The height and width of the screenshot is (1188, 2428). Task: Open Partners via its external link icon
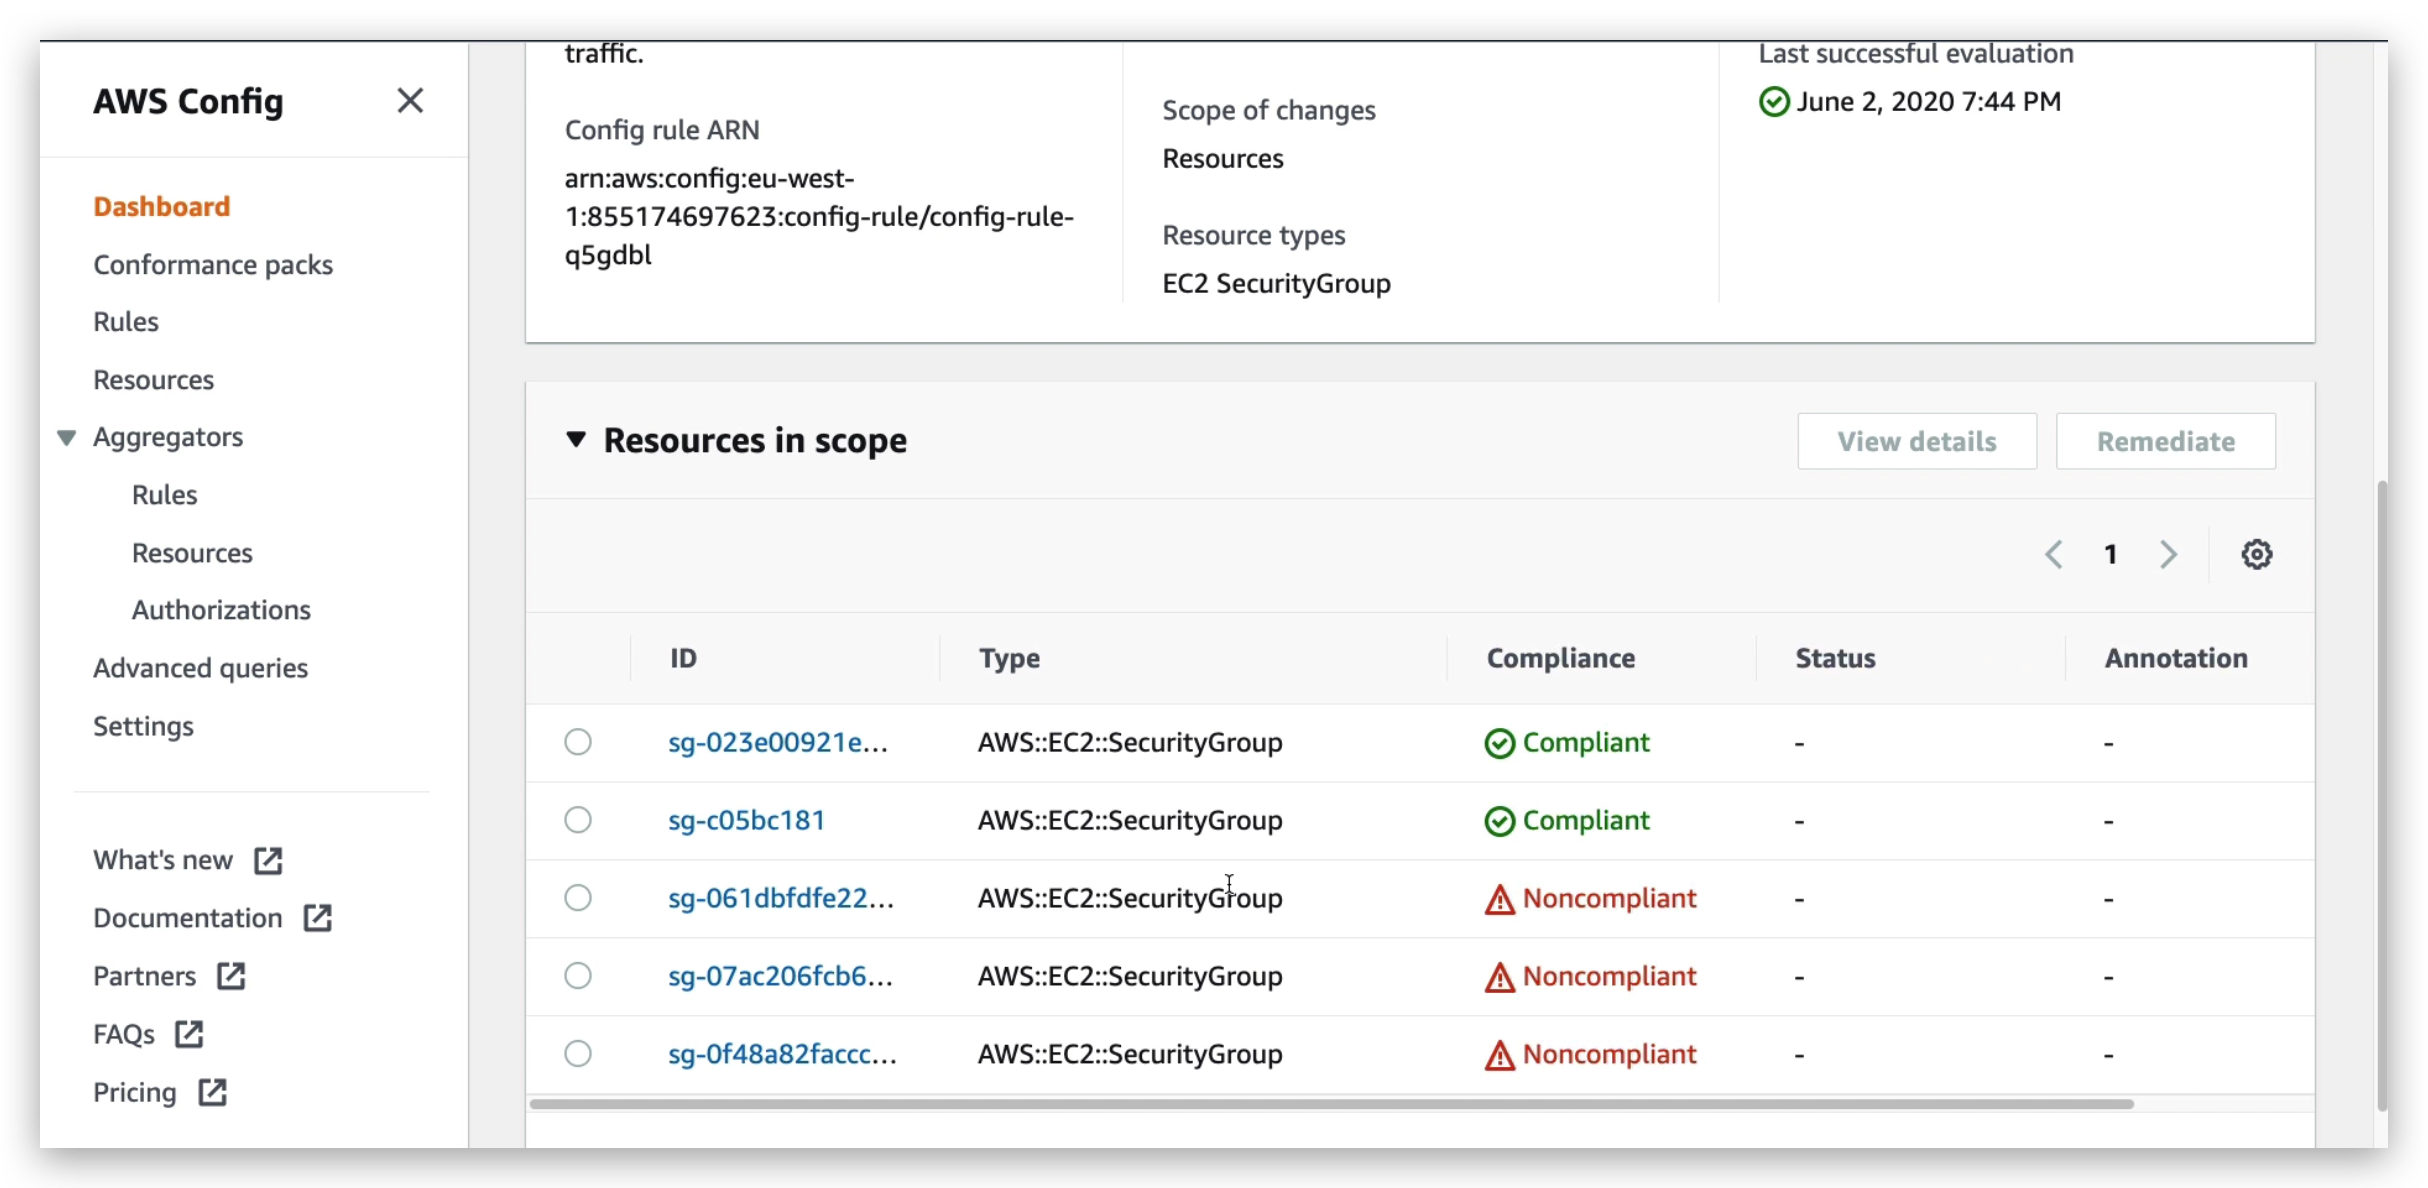(231, 975)
